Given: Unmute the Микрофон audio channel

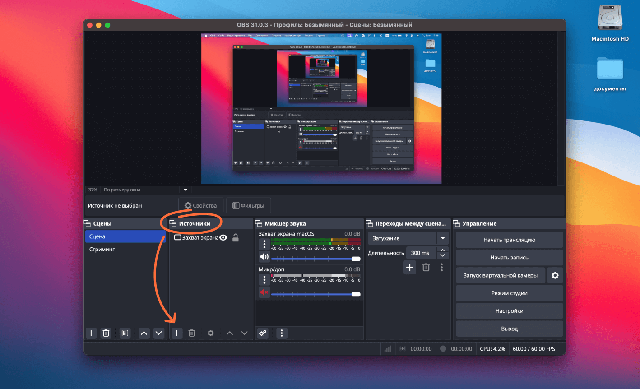Looking at the screenshot, I should (x=264, y=293).
